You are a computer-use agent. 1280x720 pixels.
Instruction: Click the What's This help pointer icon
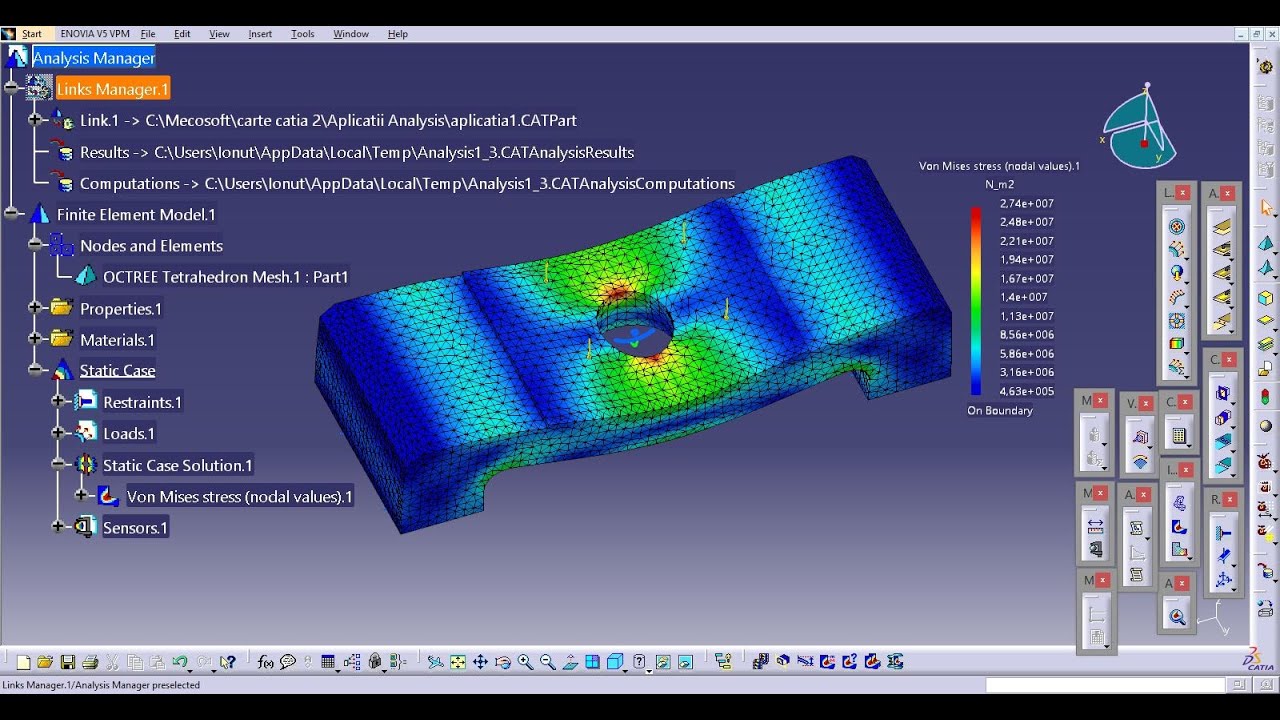228,662
